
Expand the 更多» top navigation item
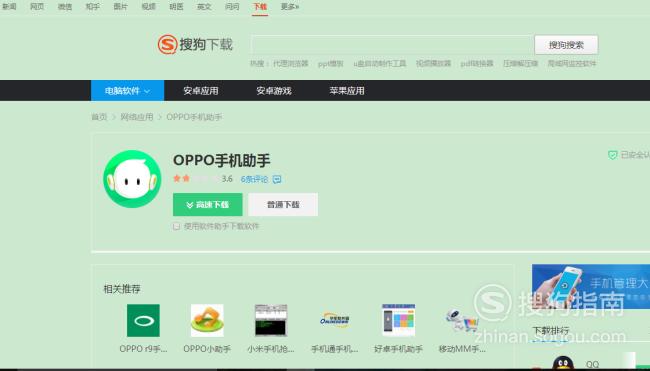[x=290, y=7]
